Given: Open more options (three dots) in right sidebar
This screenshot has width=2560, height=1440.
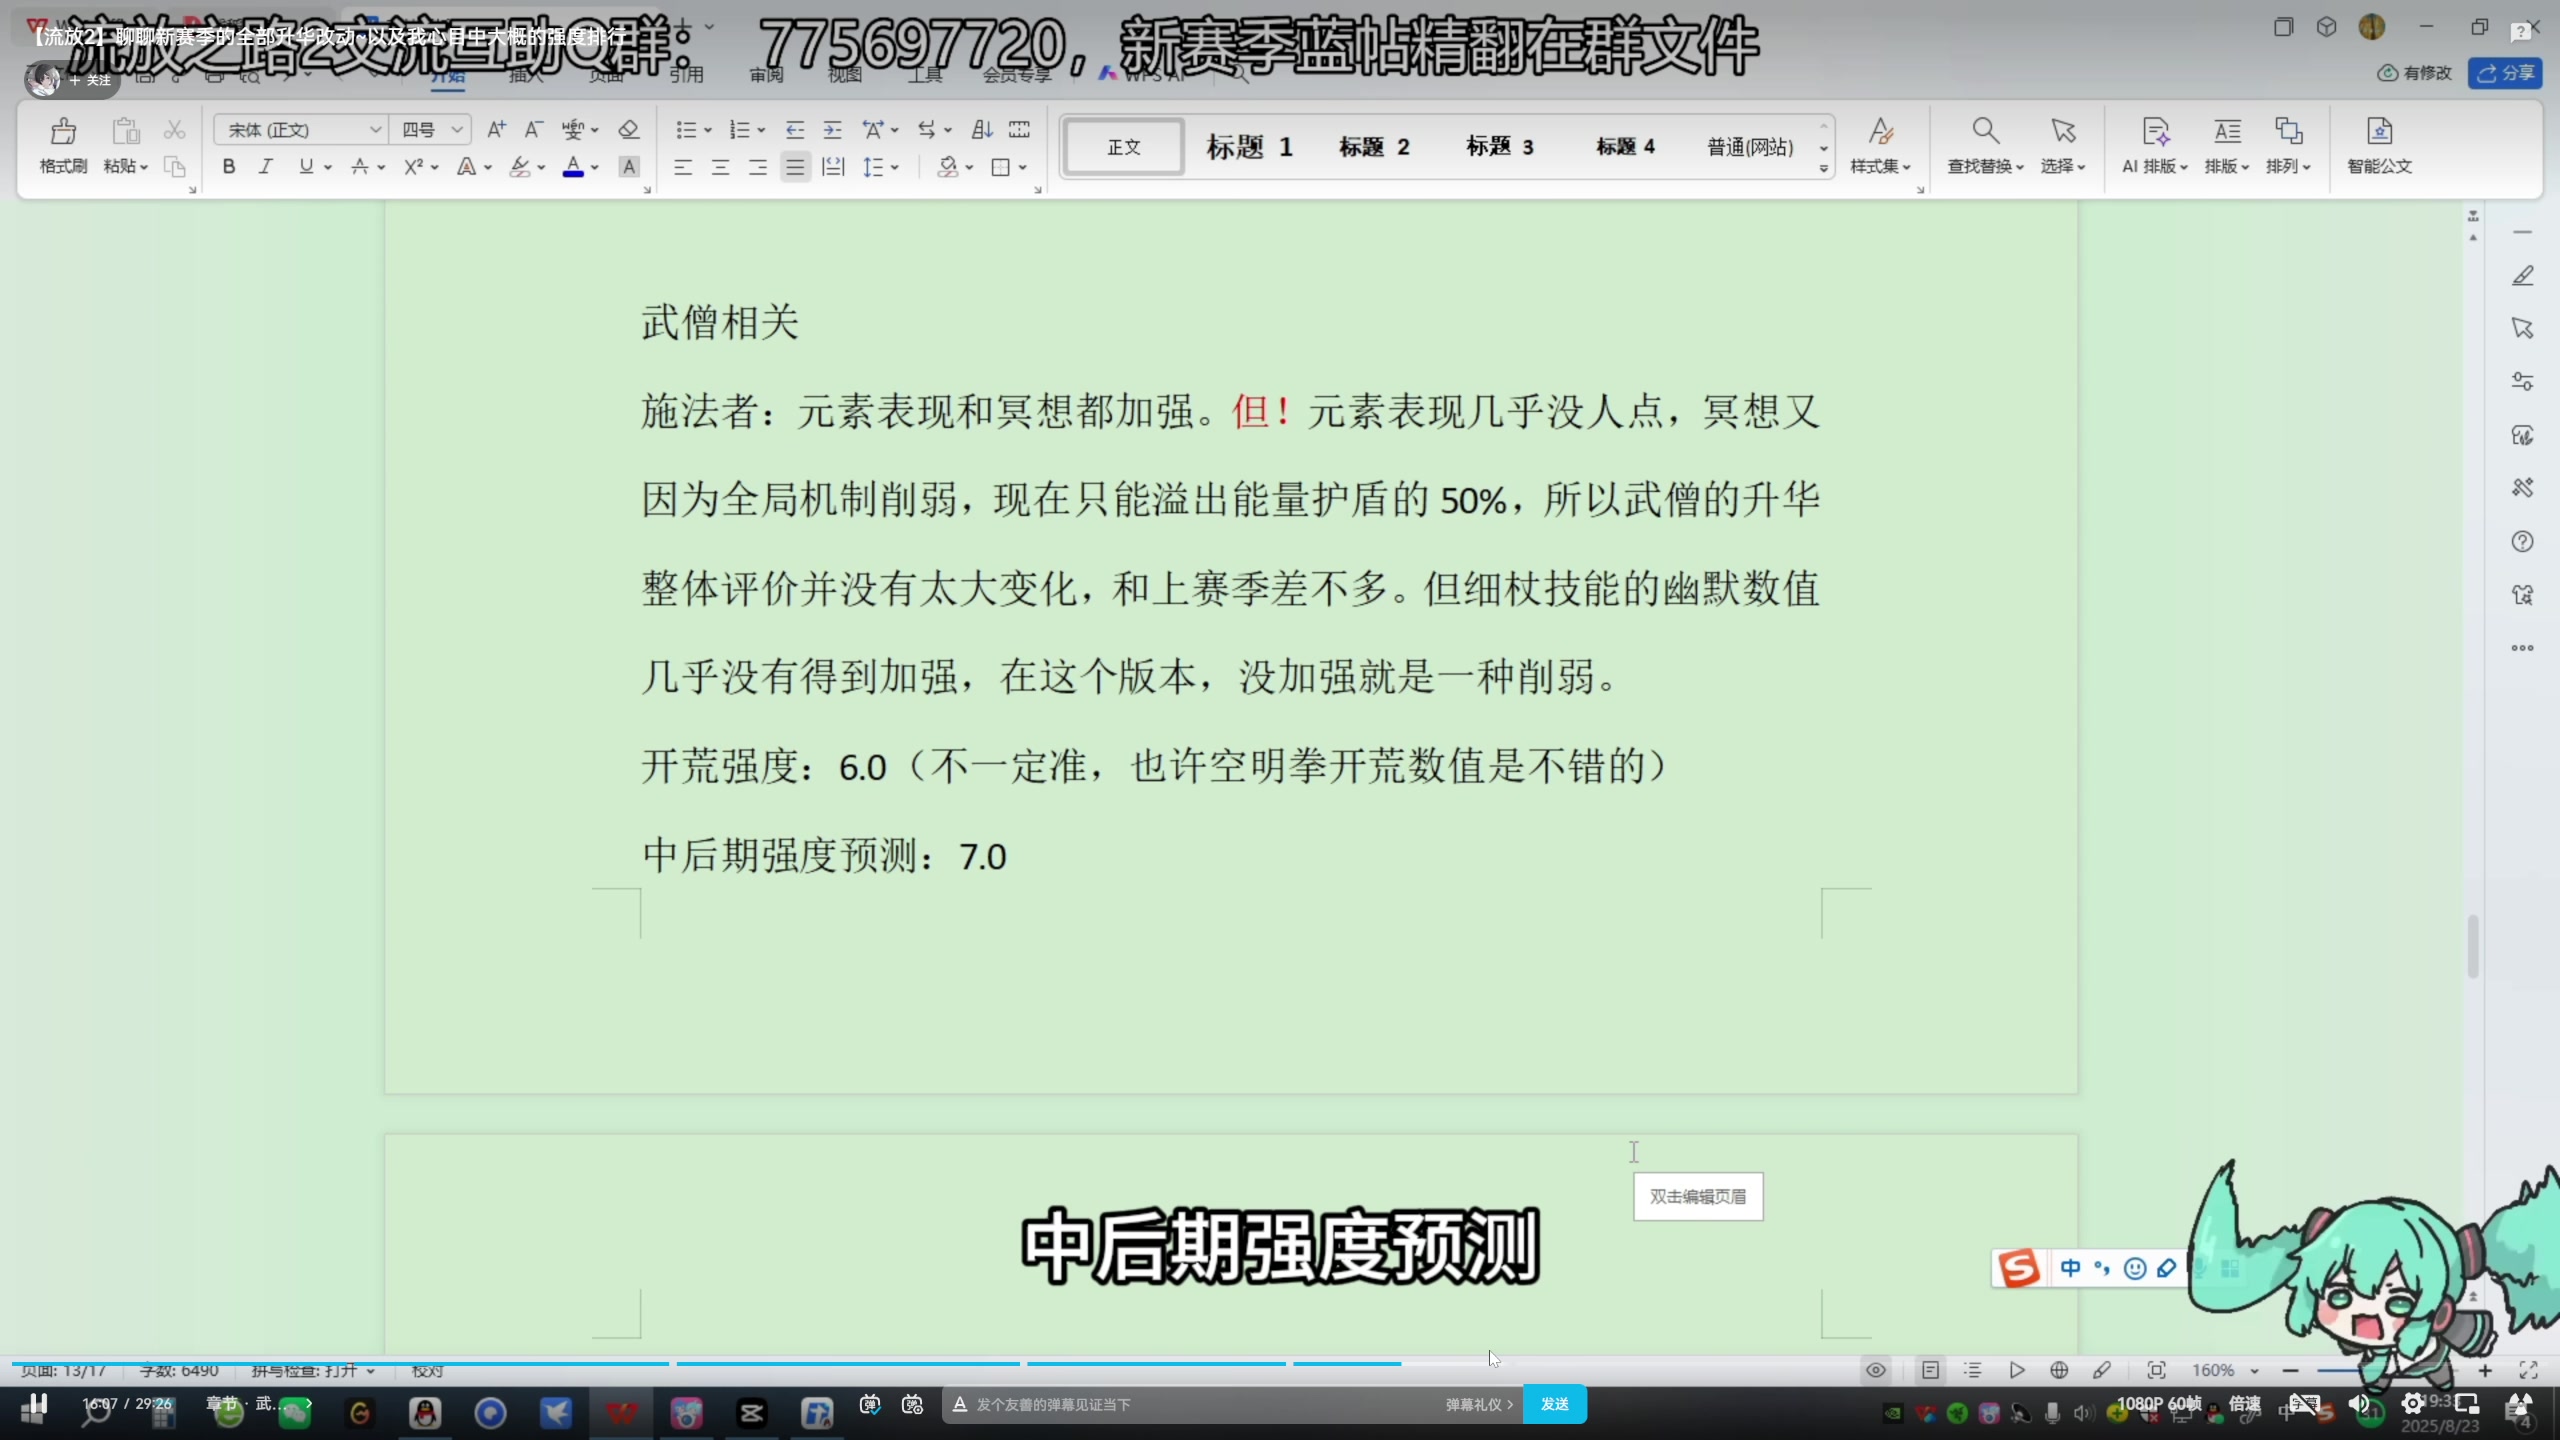Looking at the screenshot, I should [x=2522, y=648].
